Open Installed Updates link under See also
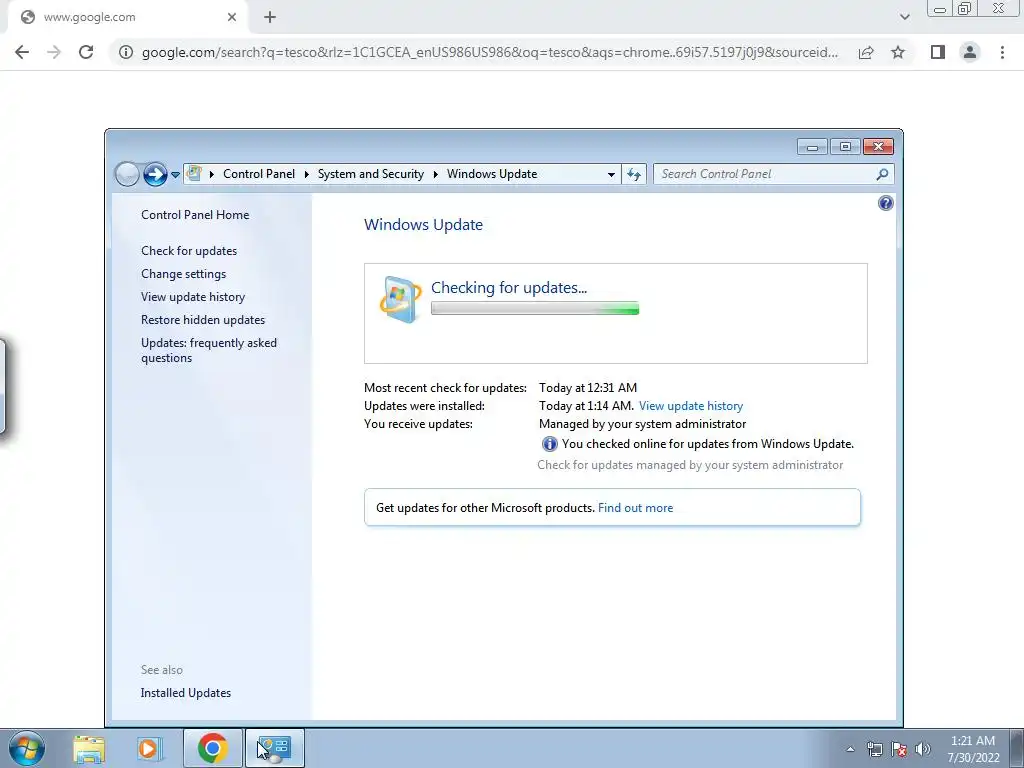This screenshot has height=768, width=1024. (x=185, y=693)
